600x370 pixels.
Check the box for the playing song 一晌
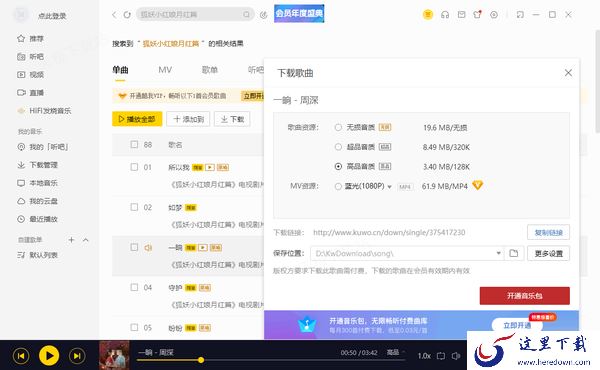(134, 247)
